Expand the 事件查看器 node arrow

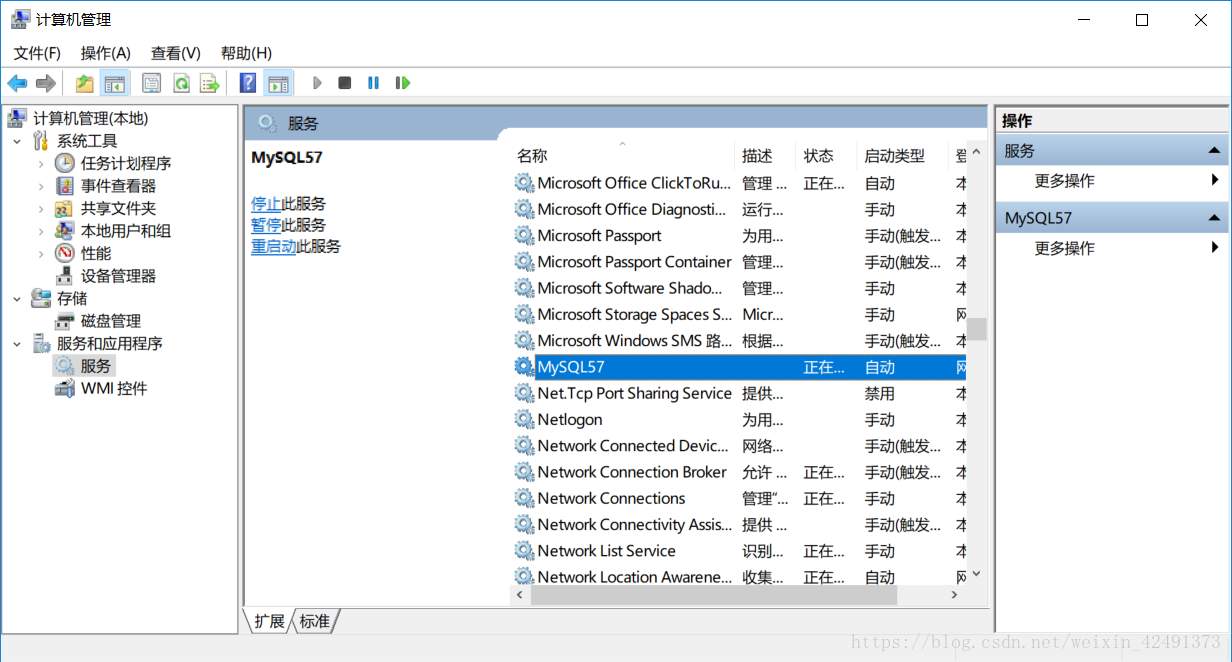[40, 186]
